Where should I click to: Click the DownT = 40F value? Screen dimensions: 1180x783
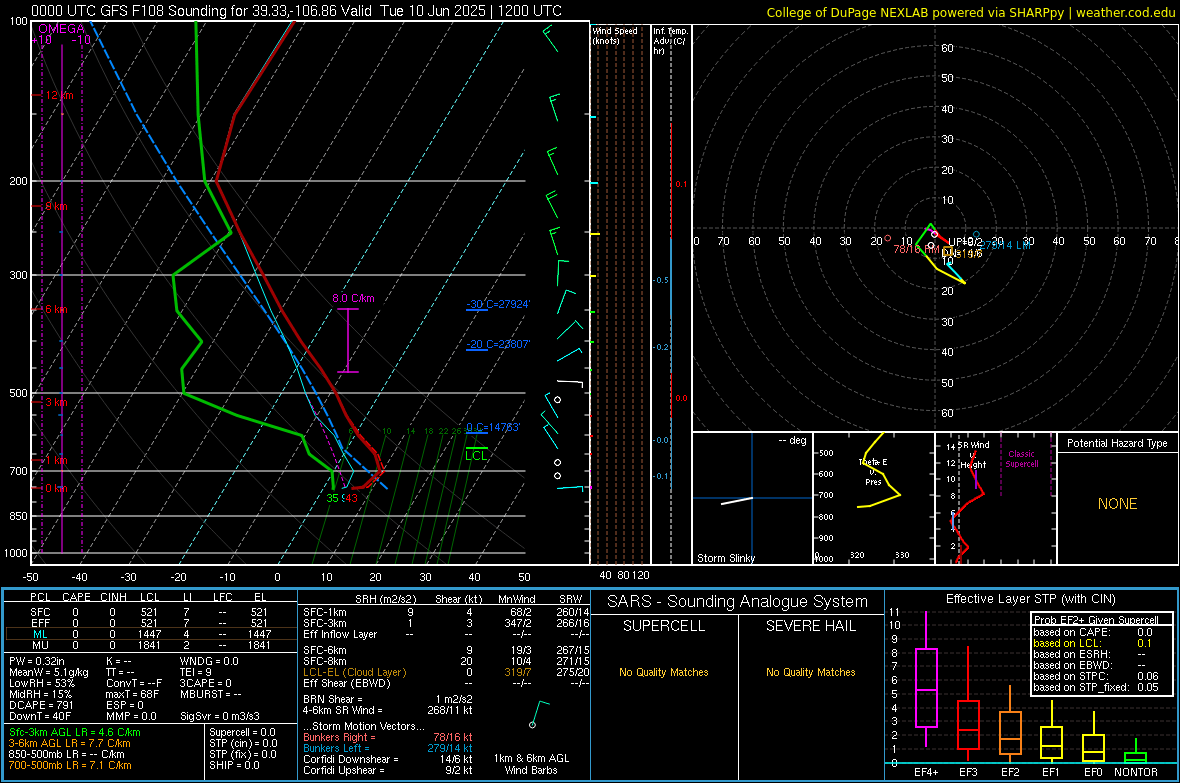[x=40, y=716]
